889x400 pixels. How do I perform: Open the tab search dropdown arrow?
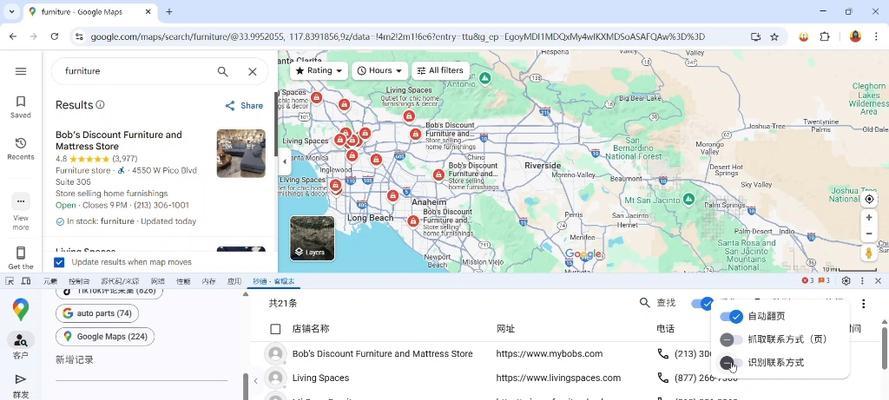click(x=11, y=11)
